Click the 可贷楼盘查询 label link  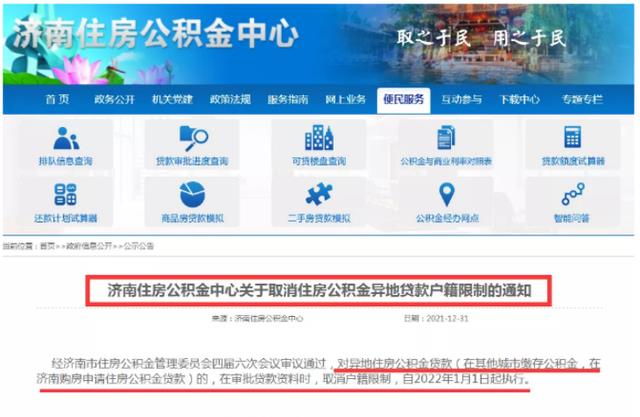point(319,161)
